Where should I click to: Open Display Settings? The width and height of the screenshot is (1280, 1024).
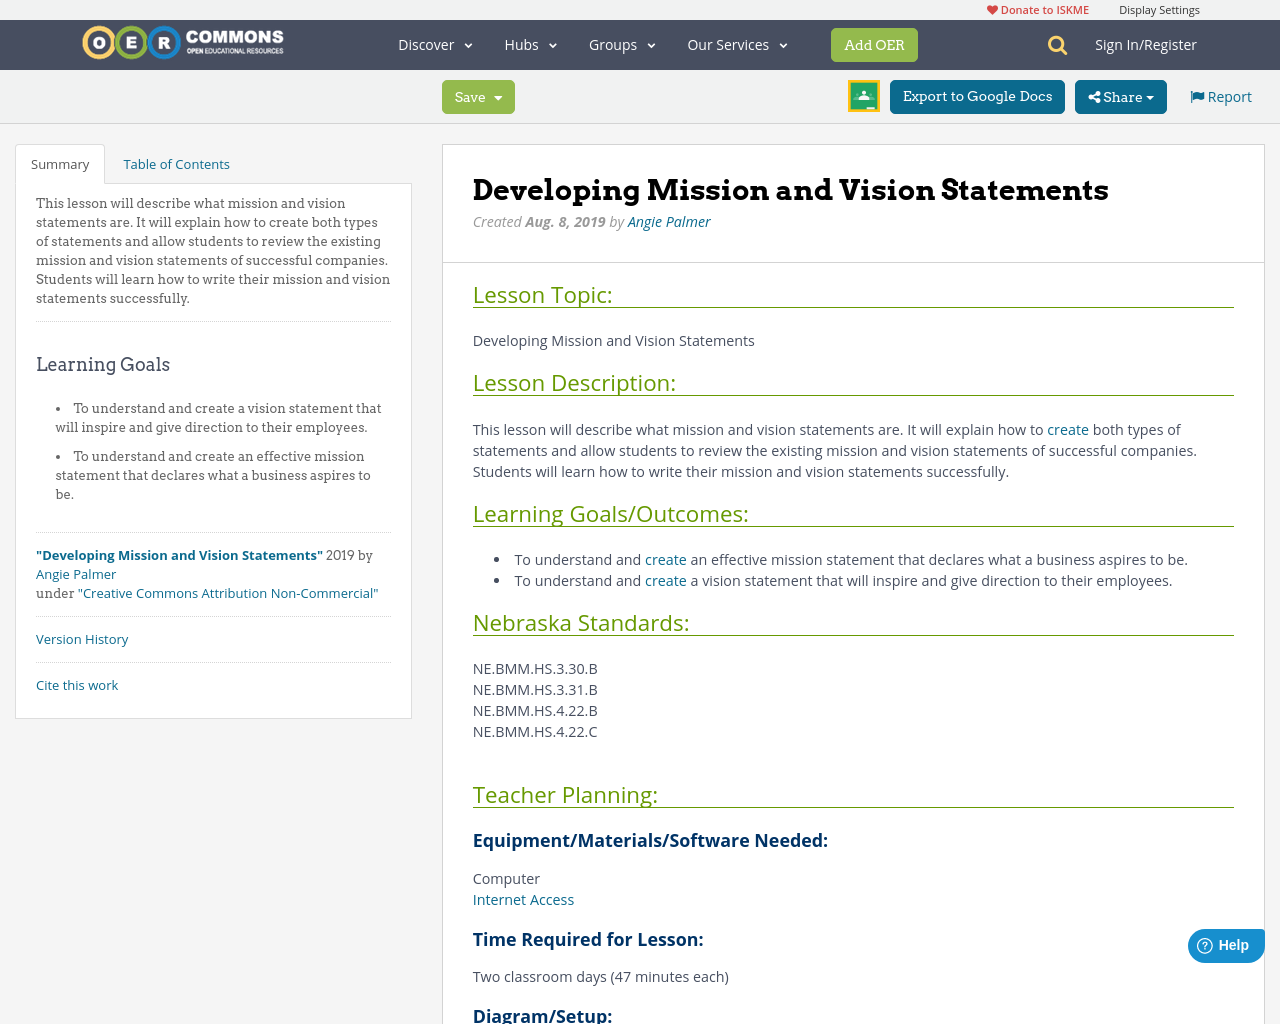tap(1159, 8)
